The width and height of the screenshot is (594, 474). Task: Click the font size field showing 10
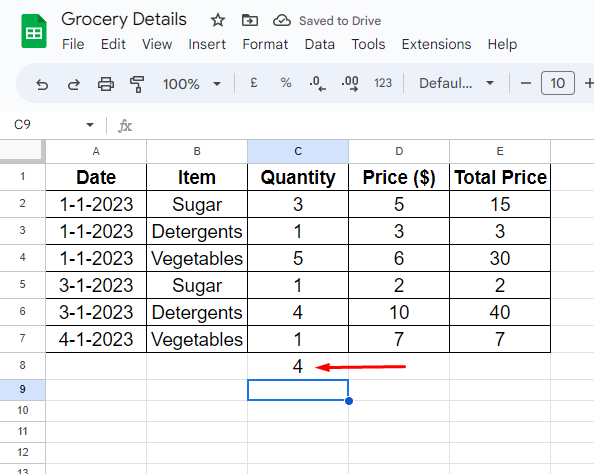[558, 83]
